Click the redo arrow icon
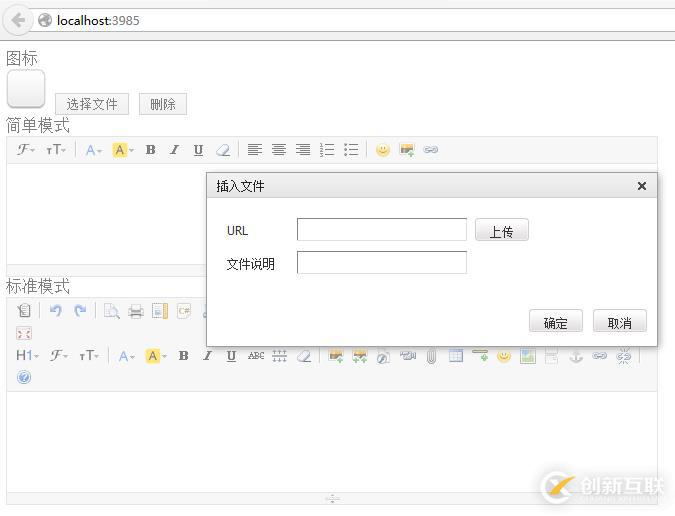The width and height of the screenshot is (675, 516). tap(80, 310)
